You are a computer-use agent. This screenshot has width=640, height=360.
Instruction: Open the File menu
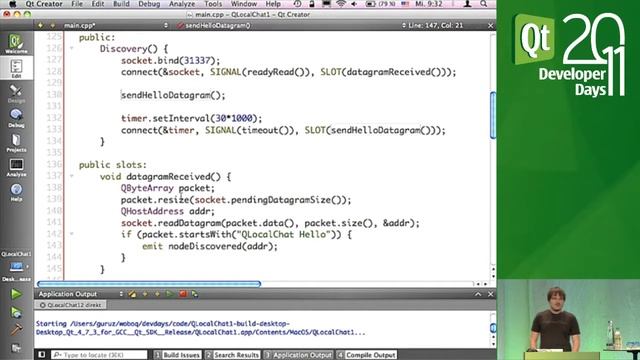click(77, 4)
